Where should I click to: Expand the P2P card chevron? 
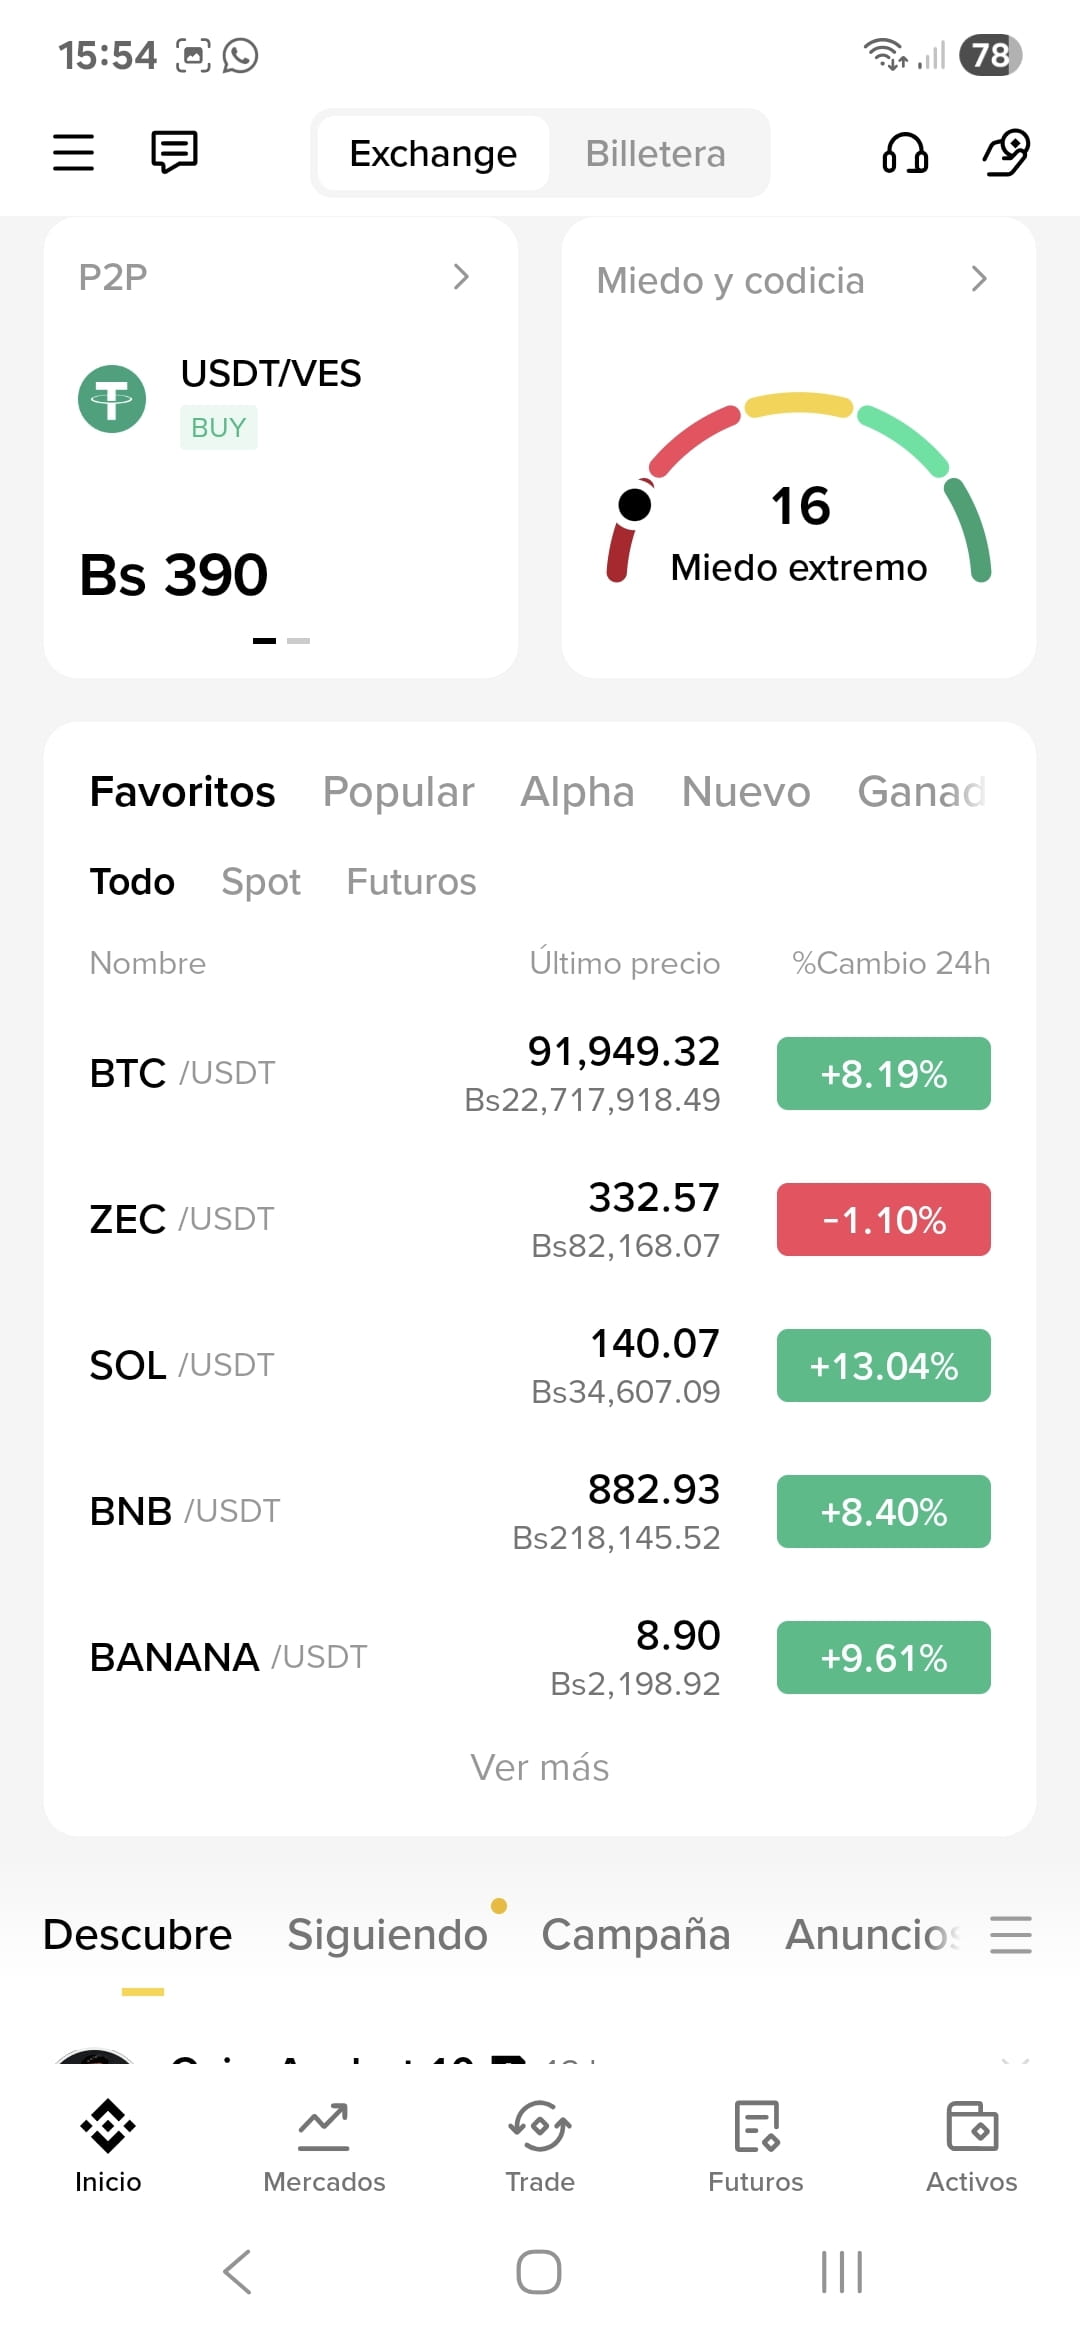click(x=461, y=277)
